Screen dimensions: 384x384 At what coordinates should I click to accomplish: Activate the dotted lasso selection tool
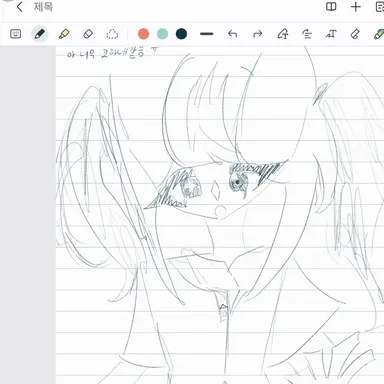(x=112, y=34)
